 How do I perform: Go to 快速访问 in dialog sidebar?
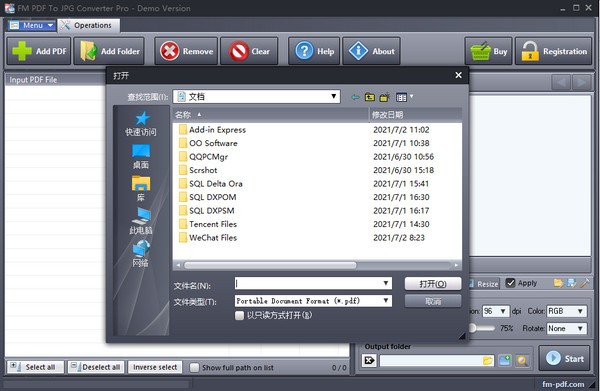(141, 124)
